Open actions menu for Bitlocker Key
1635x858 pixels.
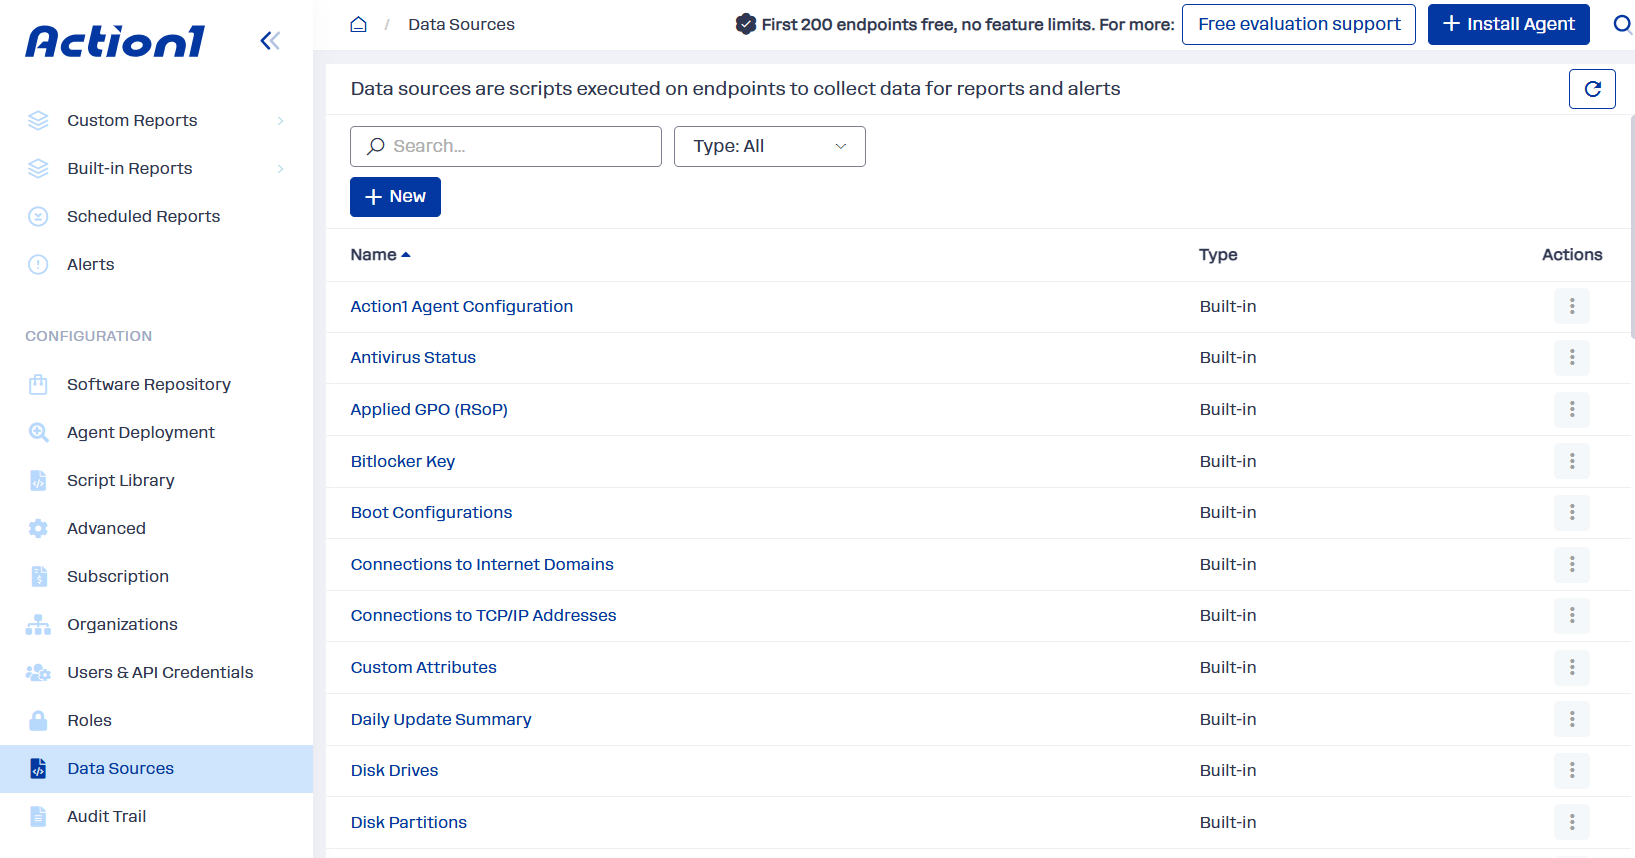(1572, 461)
